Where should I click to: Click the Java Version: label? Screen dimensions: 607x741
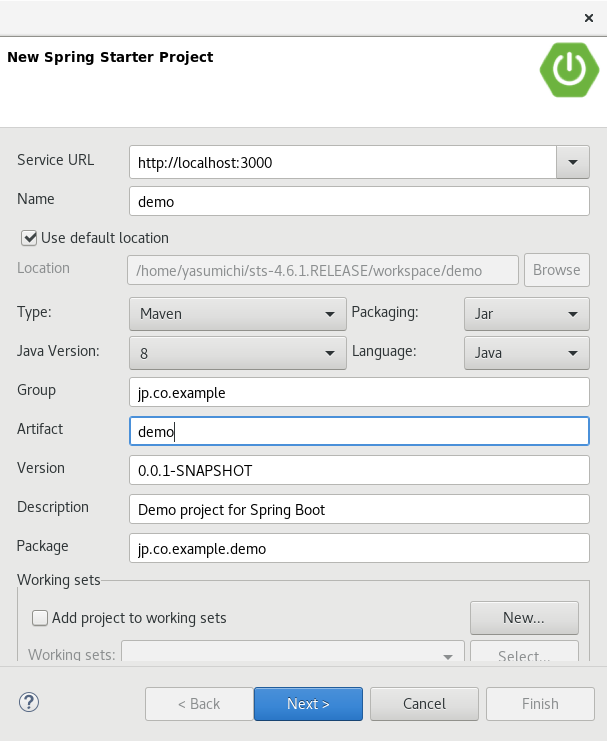point(58,351)
